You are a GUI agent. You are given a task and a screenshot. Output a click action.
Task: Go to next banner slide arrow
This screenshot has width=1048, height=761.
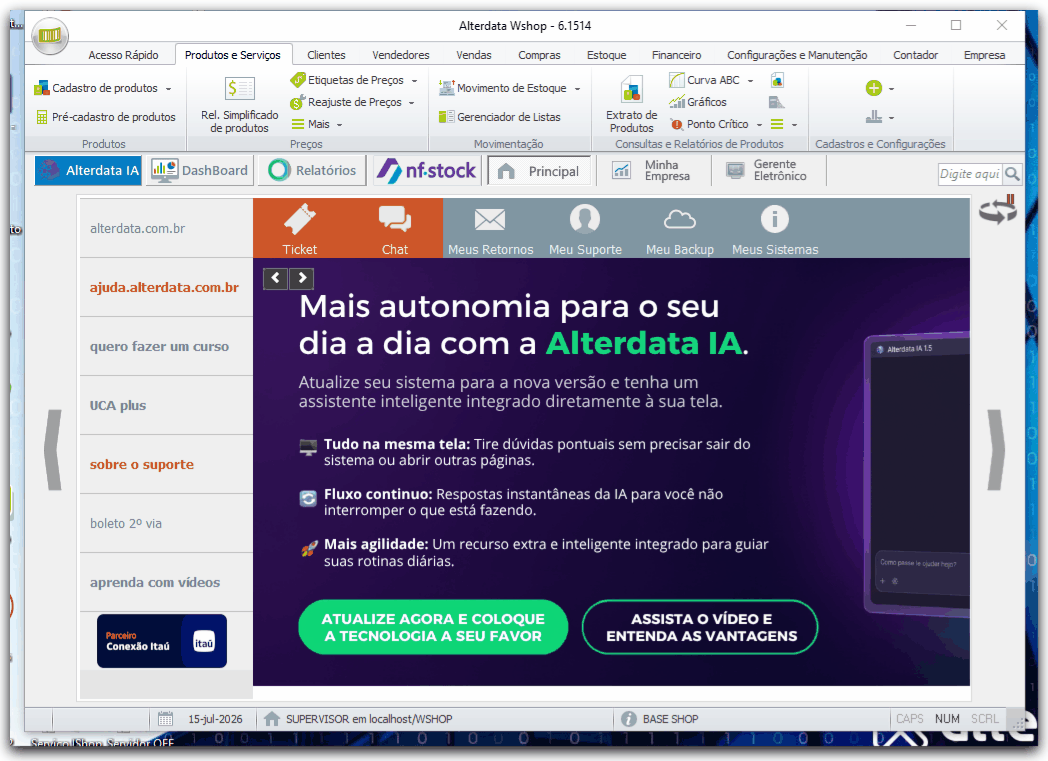[x=302, y=277]
